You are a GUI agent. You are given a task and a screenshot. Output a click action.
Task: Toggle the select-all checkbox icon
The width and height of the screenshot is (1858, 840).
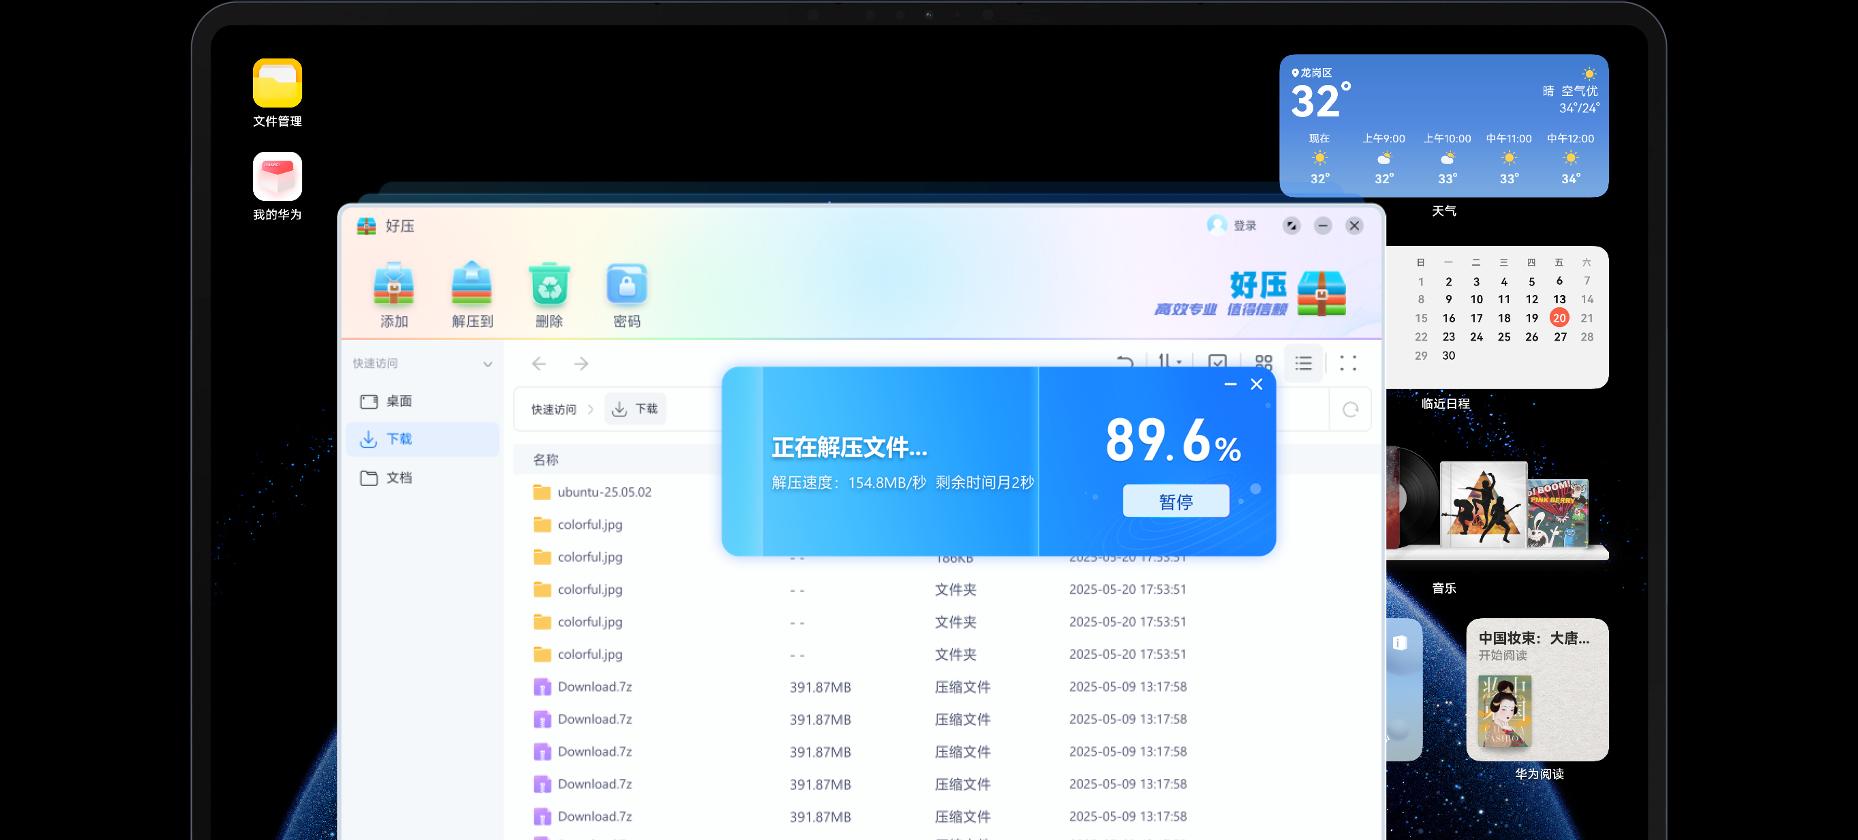click(1217, 362)
